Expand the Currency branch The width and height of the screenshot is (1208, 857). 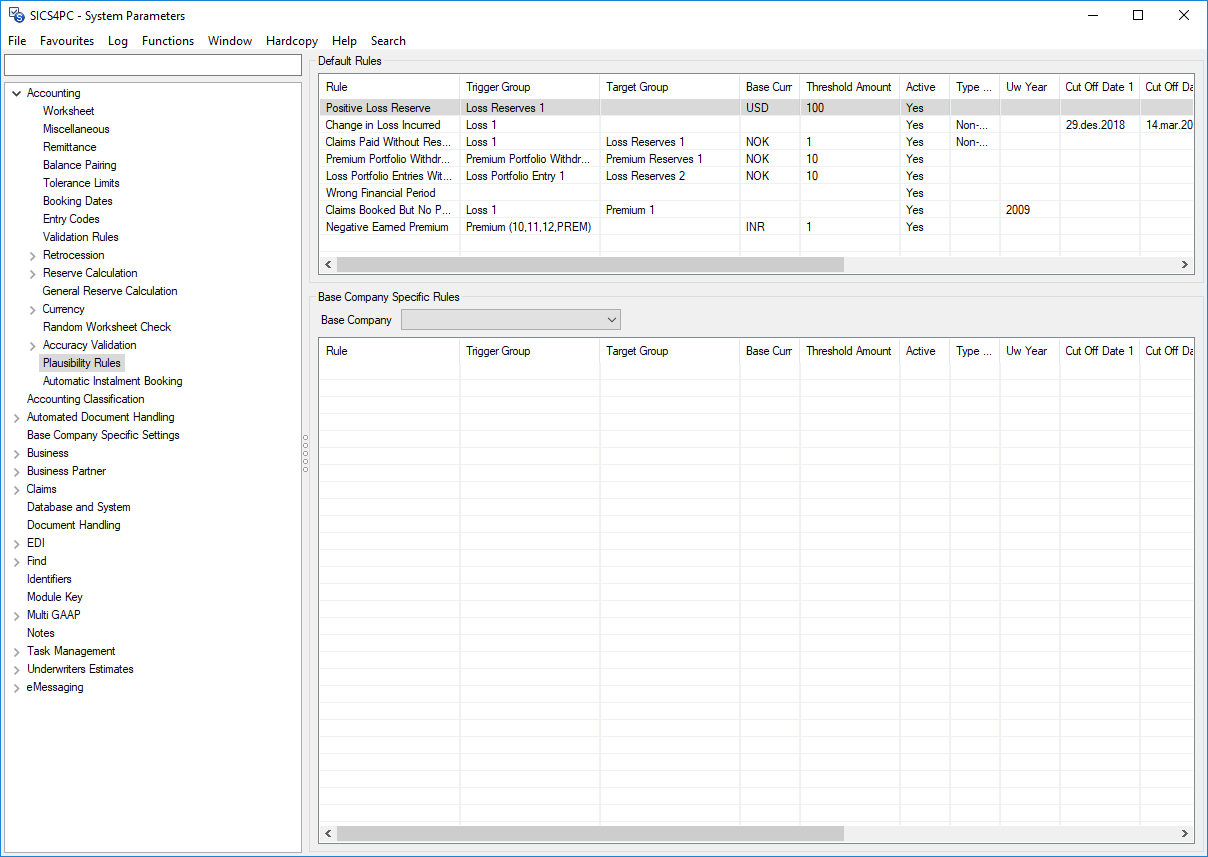click(x=31, y=309)
